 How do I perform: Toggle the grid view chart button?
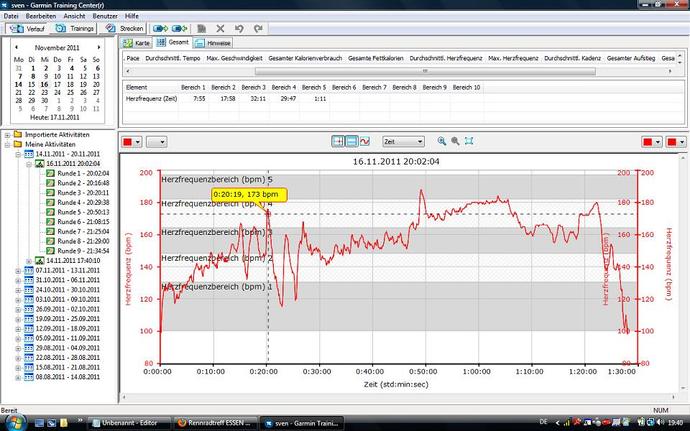click(338, 142)
